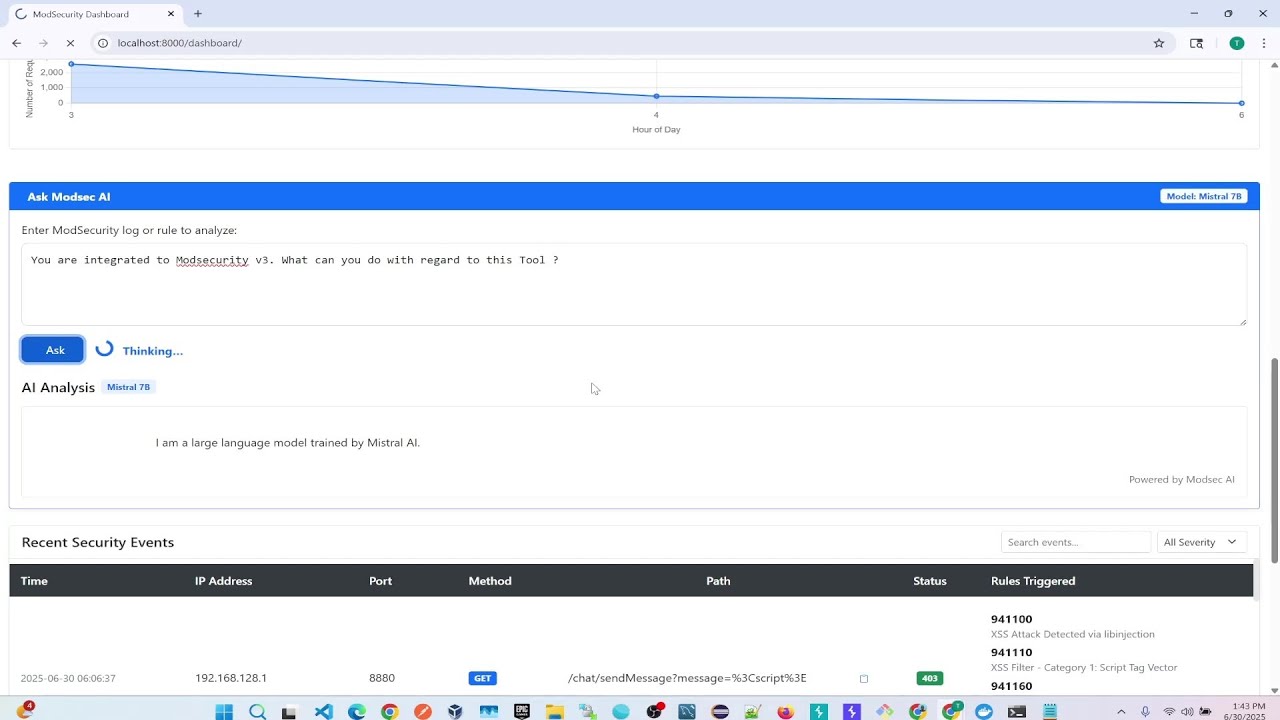Click the Rules Triggered column header
Image resolution: width=1280 pixels, height=720 pixels.
tap(1033, 581)
